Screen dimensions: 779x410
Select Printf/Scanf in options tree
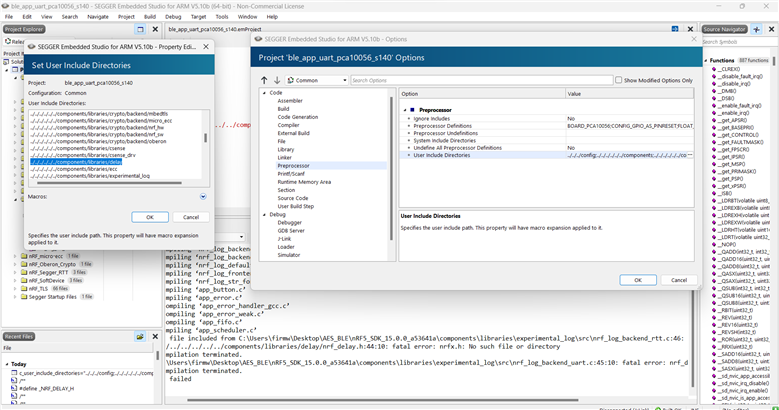pos(291,174)
